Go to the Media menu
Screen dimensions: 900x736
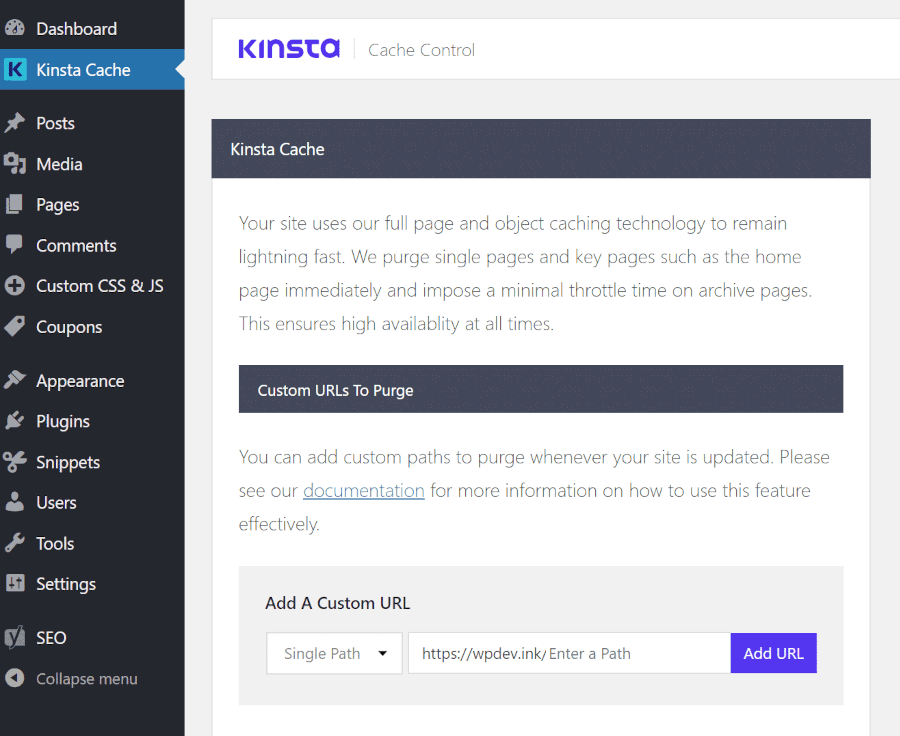click(92, 164)
